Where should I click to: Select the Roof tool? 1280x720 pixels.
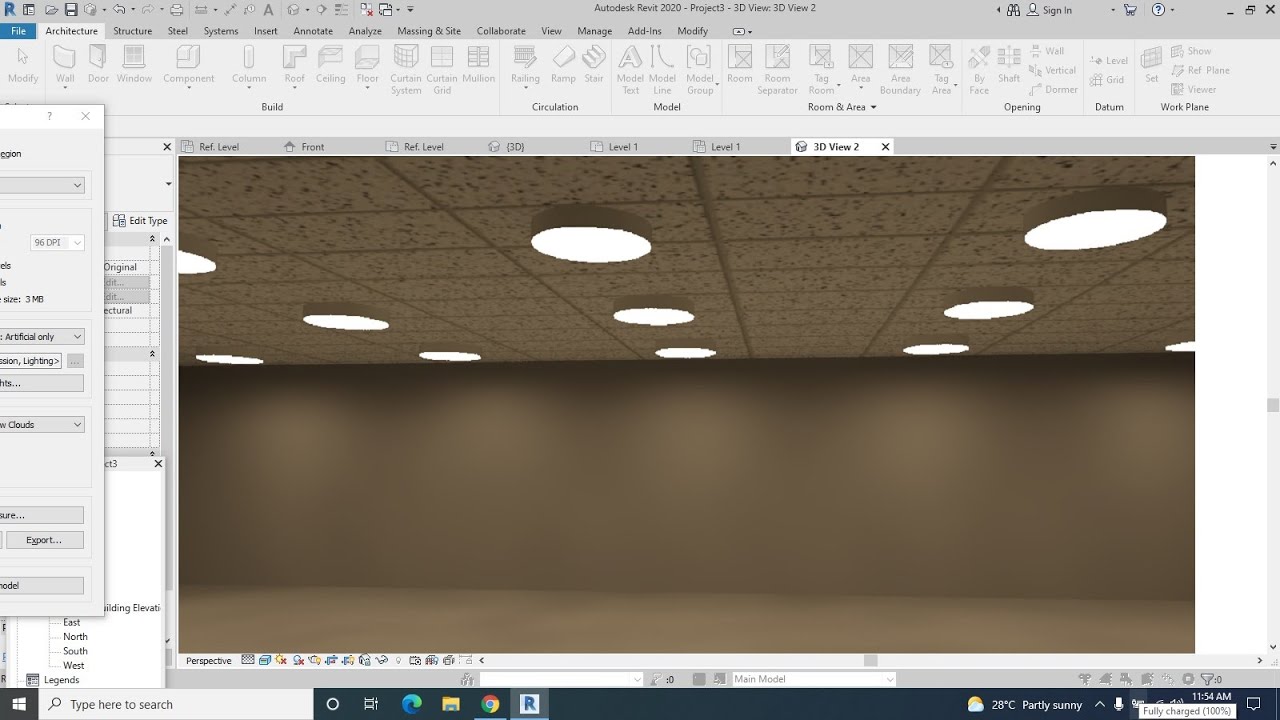coord(294,65)
